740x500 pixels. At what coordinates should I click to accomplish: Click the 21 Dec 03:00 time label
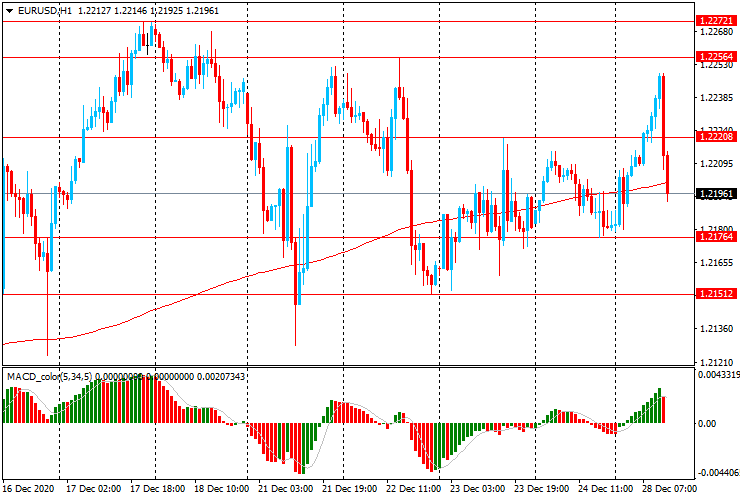pos(285,488)
